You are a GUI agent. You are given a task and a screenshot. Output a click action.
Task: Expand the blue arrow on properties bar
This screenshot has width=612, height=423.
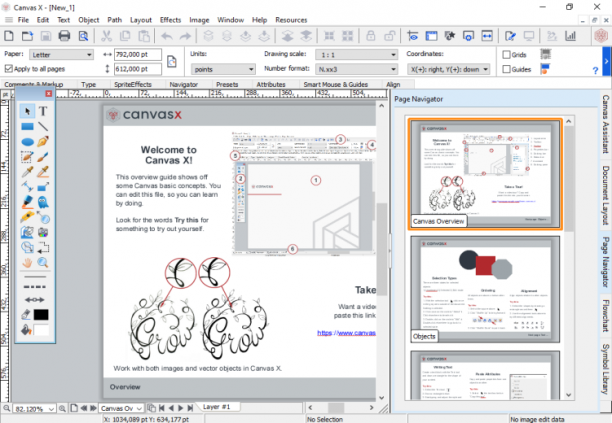pyautogui.click(x=607, y=61)
